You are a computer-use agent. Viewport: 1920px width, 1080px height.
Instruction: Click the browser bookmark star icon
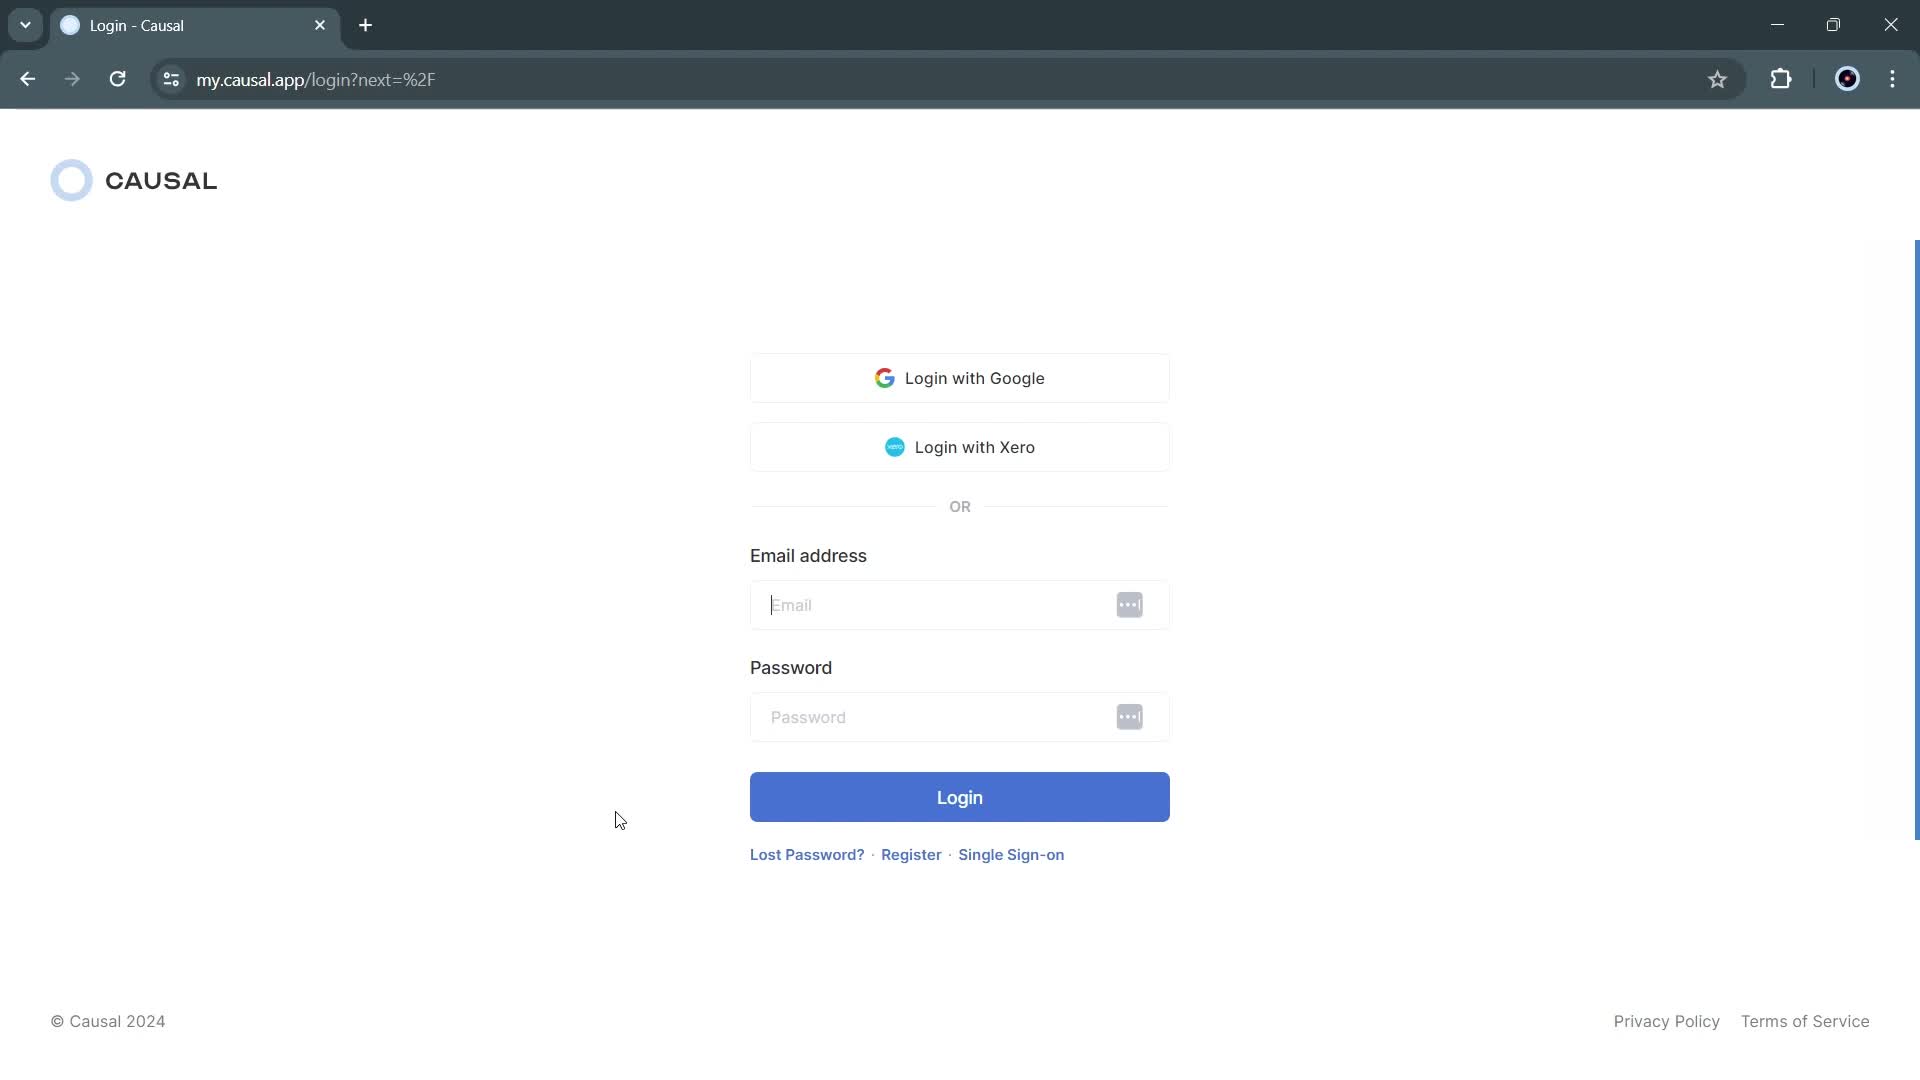(1717, 79)
